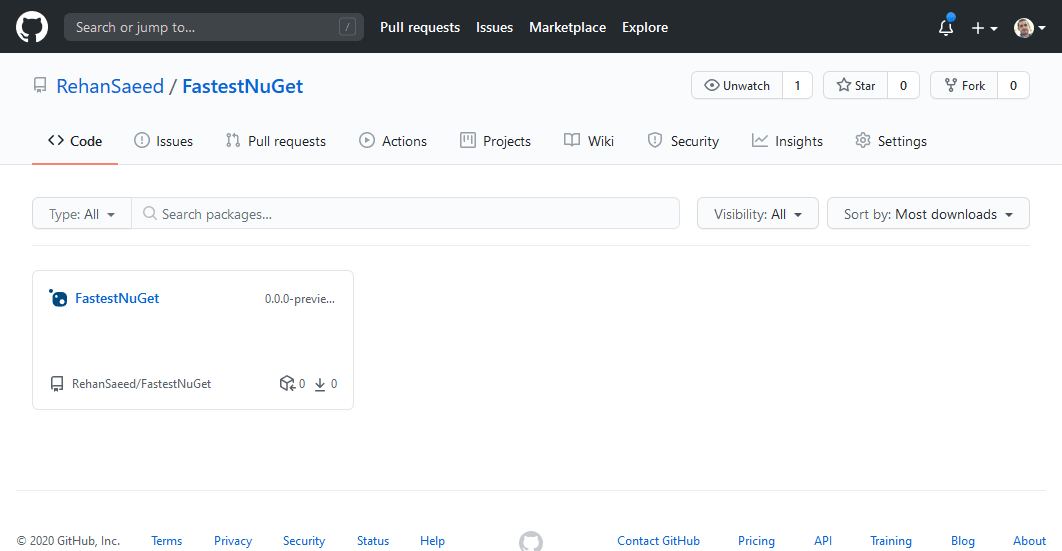
Task: Open Issues in top navigation bar
Action: coord(494,27)
